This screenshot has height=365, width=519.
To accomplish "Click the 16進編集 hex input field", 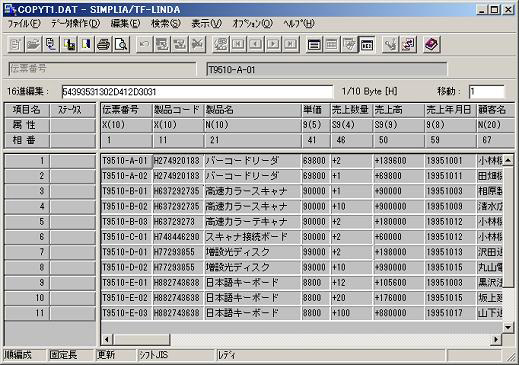I will (197, 92).
